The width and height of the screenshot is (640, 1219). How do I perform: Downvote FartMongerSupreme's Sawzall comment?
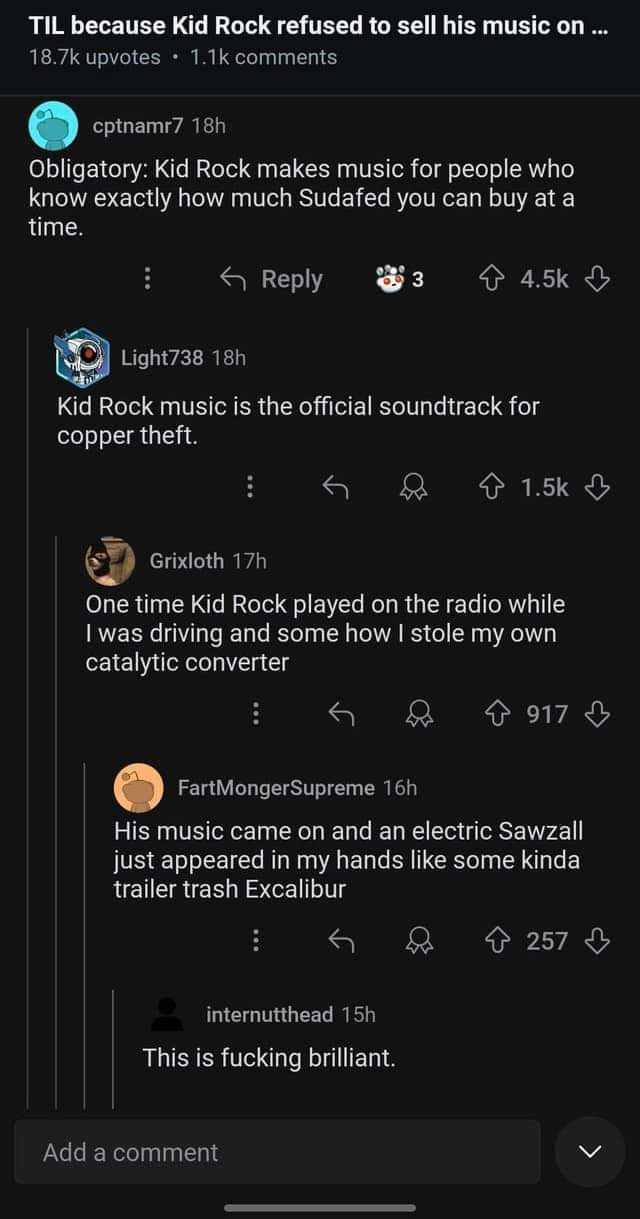point(597,941)
